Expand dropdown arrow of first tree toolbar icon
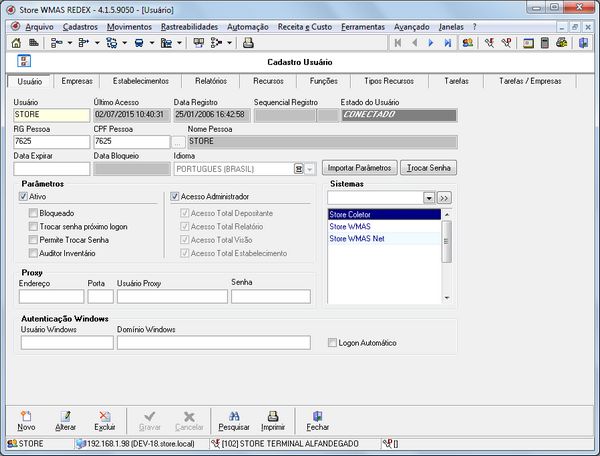 [70, 43]
